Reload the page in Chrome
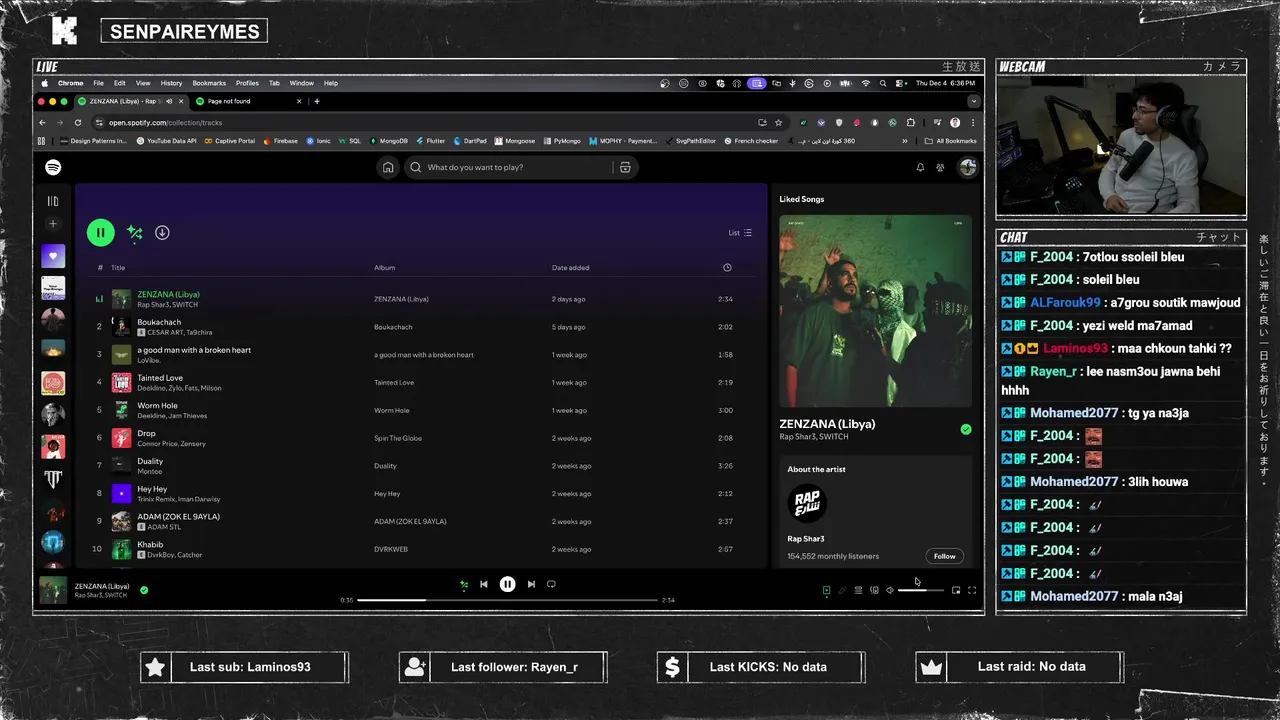This screenshot has height=720, width=1280. [x=77, y=122]
